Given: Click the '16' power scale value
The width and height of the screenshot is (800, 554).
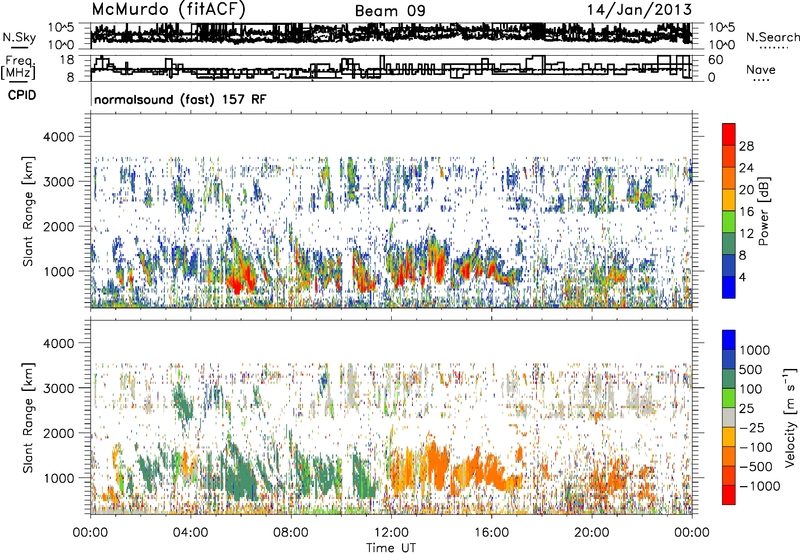Looking at the screenshot, I should tap(746, 212).
